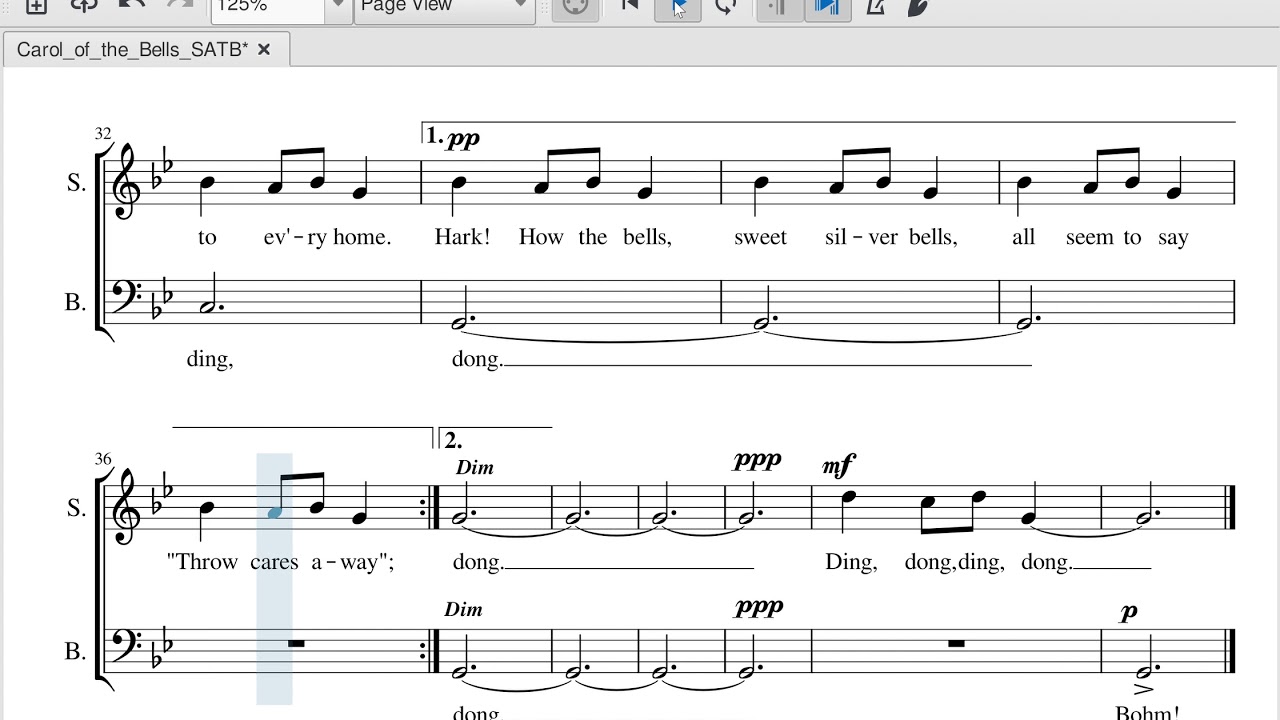This screenshot has width=1280, height=720.
Task: Toggle the metronome icon
Action: pos(875,6)
